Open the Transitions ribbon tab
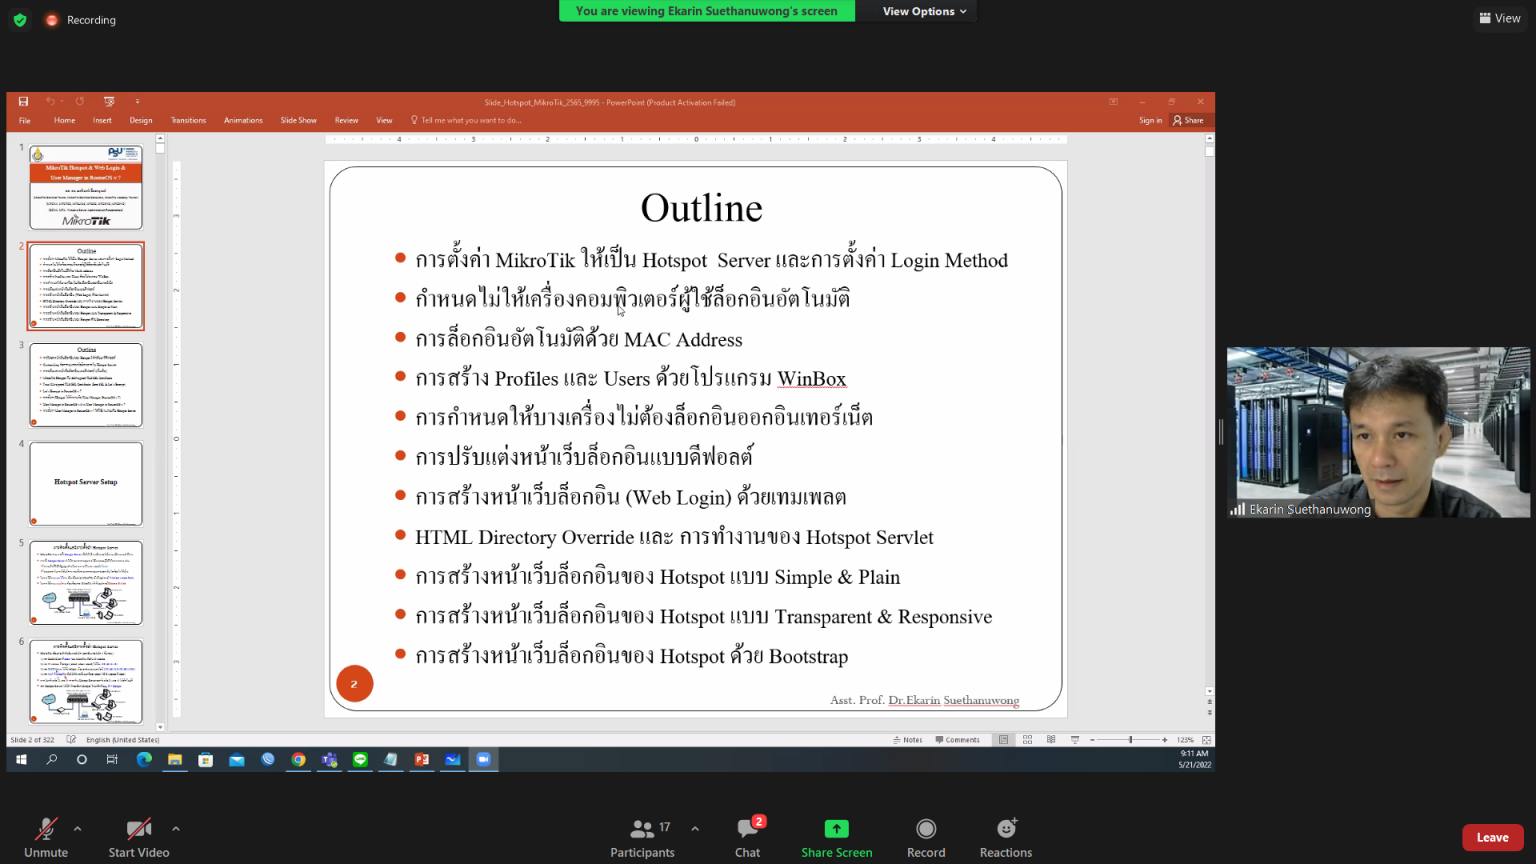The height and width of the screenshot is (864, 1536). point(188,120)
